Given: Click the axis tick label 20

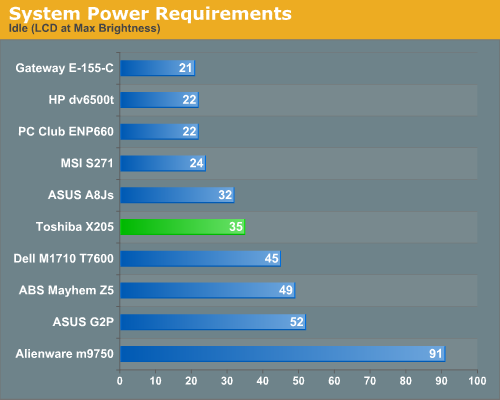Looking at the screenshot, I should [191, 381].
